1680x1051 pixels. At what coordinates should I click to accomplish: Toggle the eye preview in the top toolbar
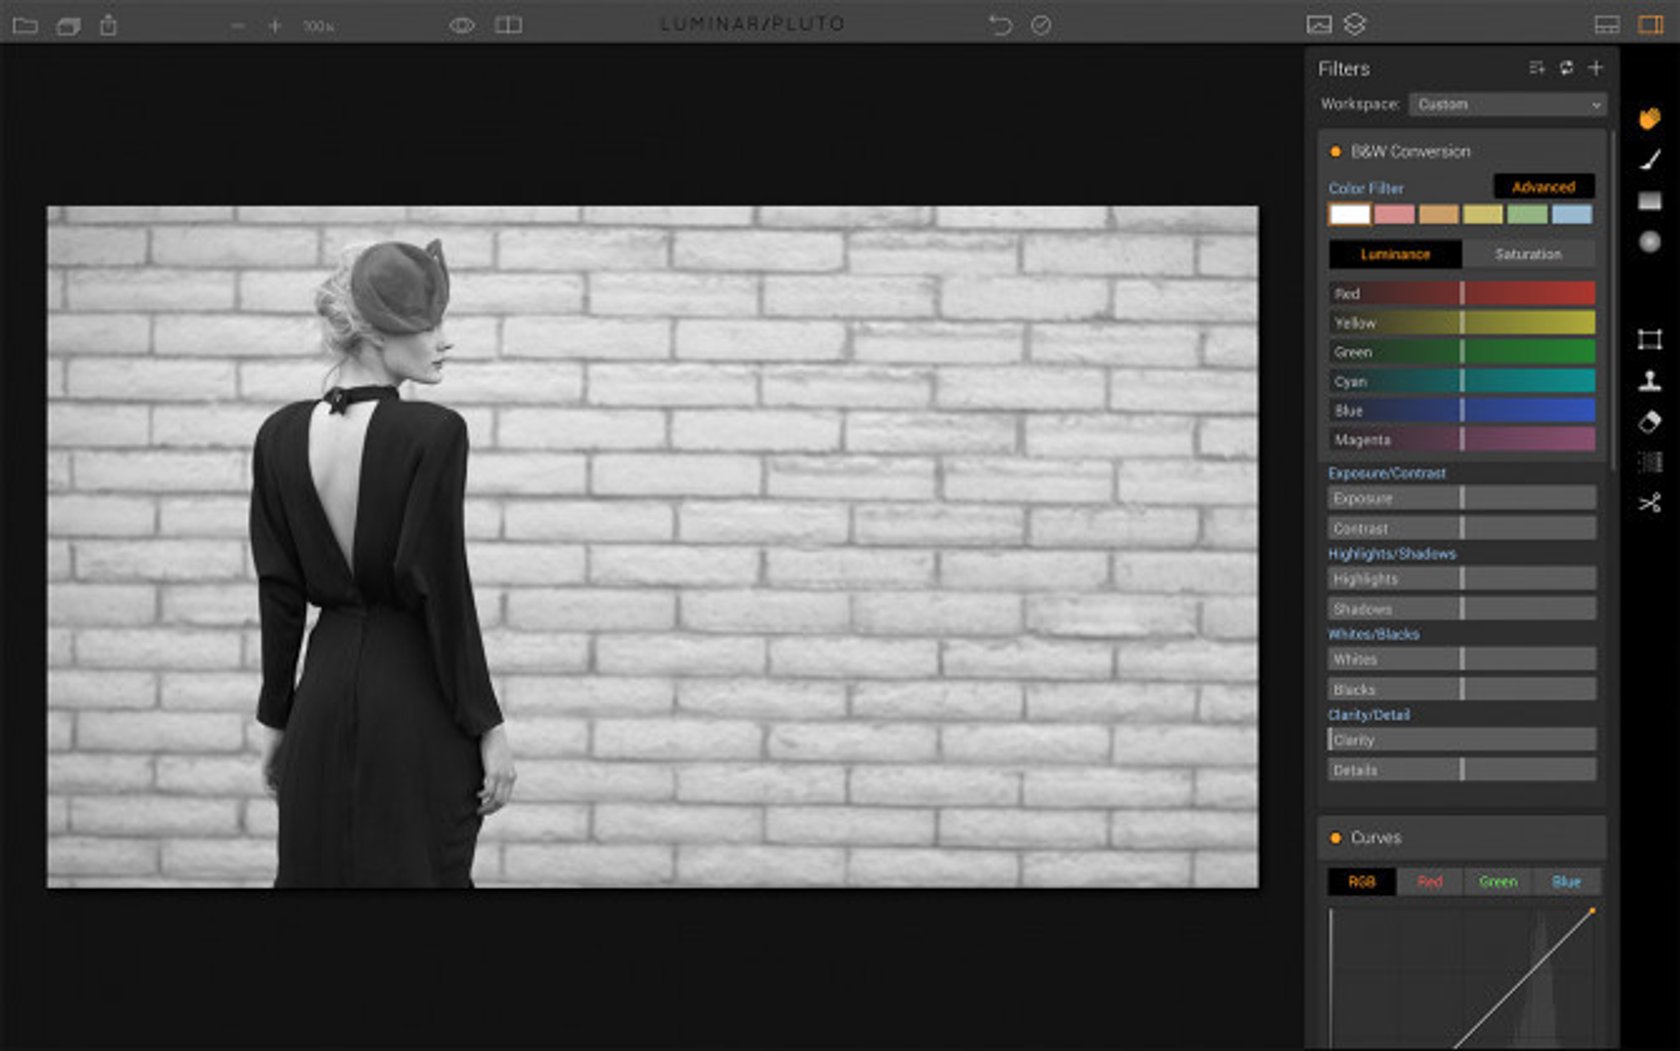tap(461, 24)
